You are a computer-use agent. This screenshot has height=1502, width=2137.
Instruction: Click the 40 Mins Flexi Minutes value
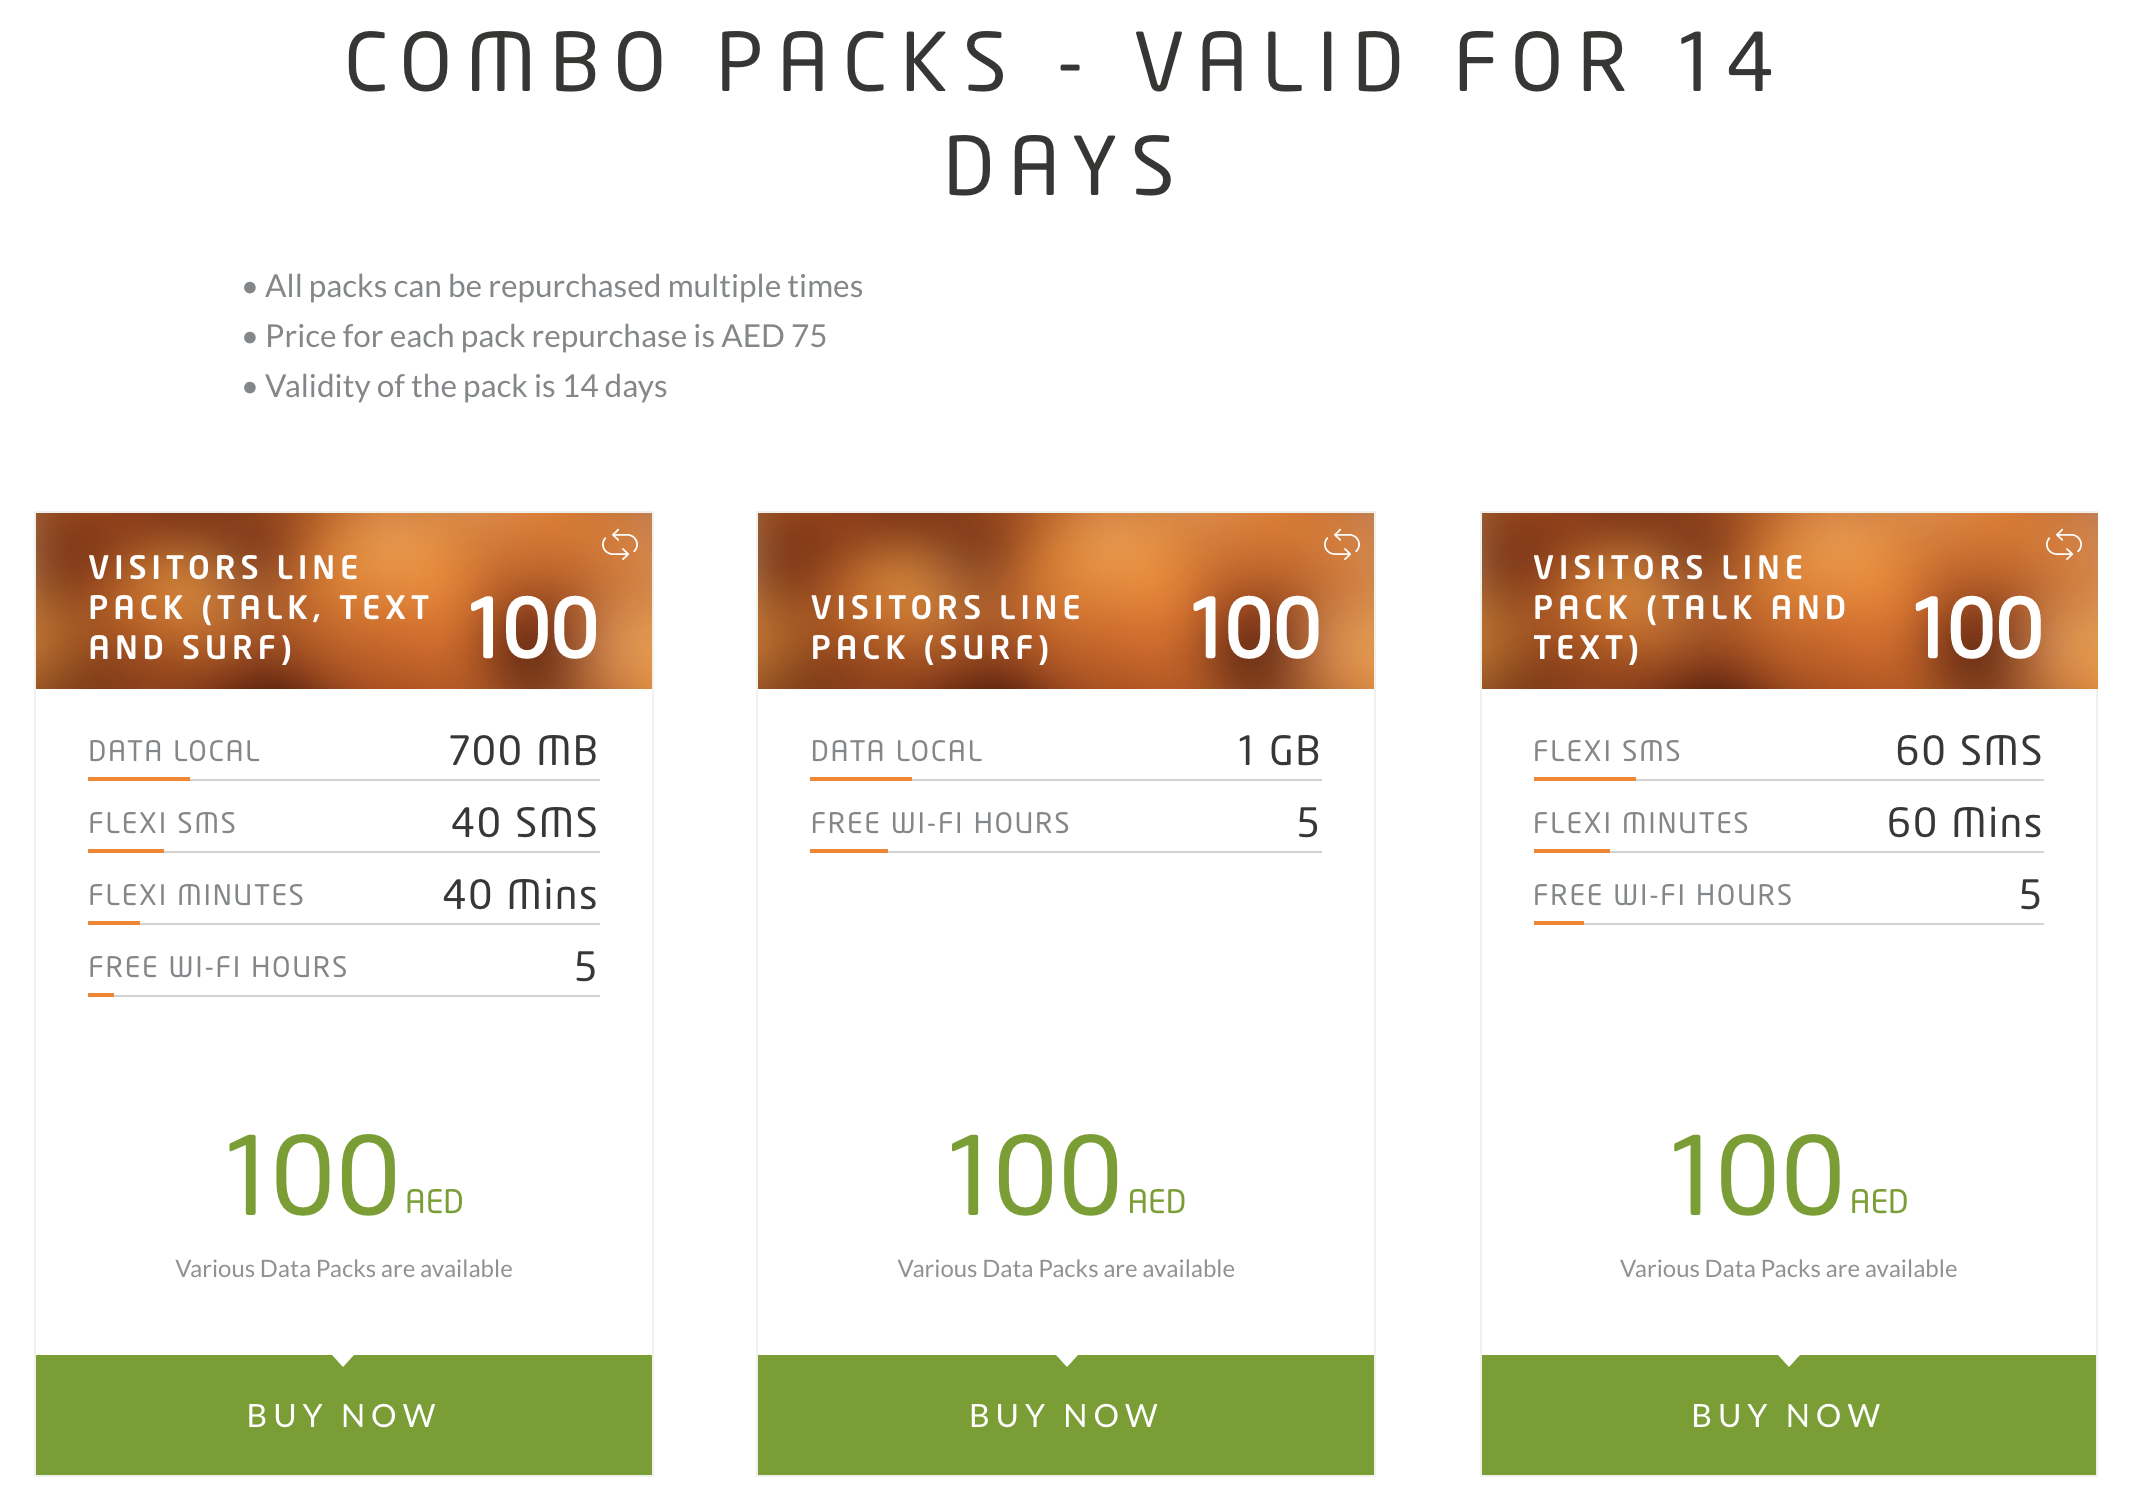coord(520,895)
